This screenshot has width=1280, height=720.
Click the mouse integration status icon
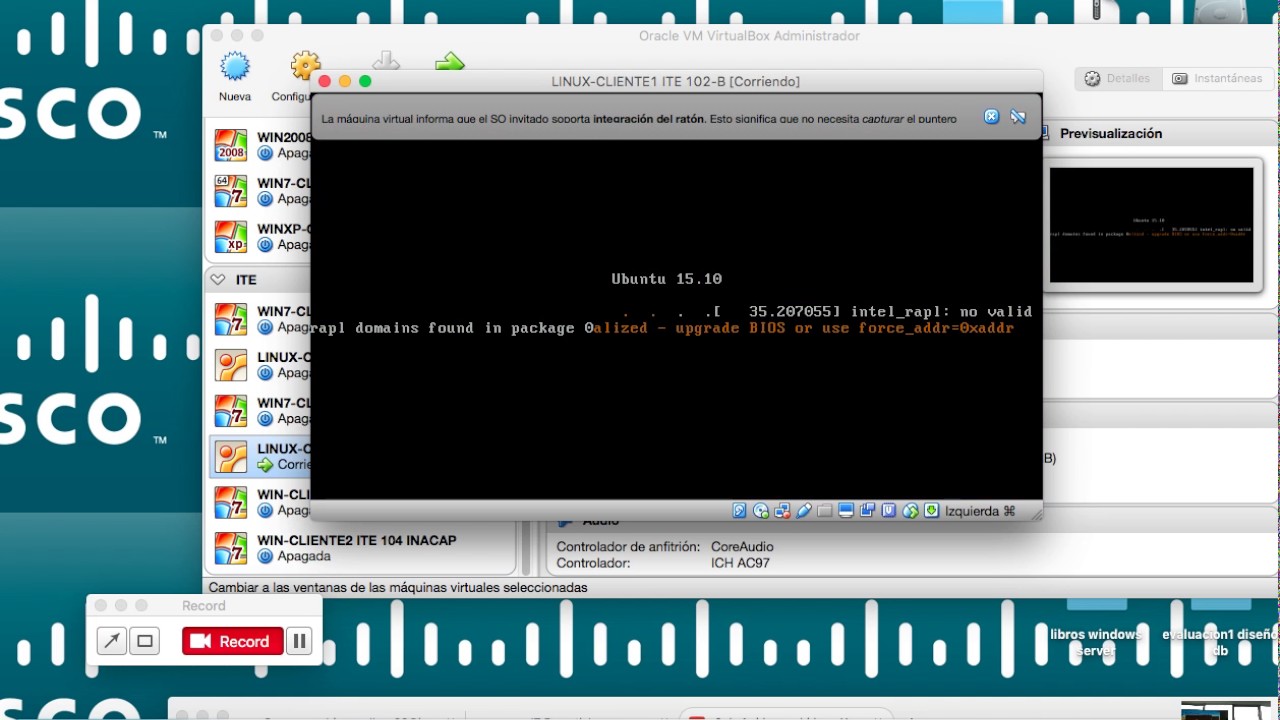[910, 511]
